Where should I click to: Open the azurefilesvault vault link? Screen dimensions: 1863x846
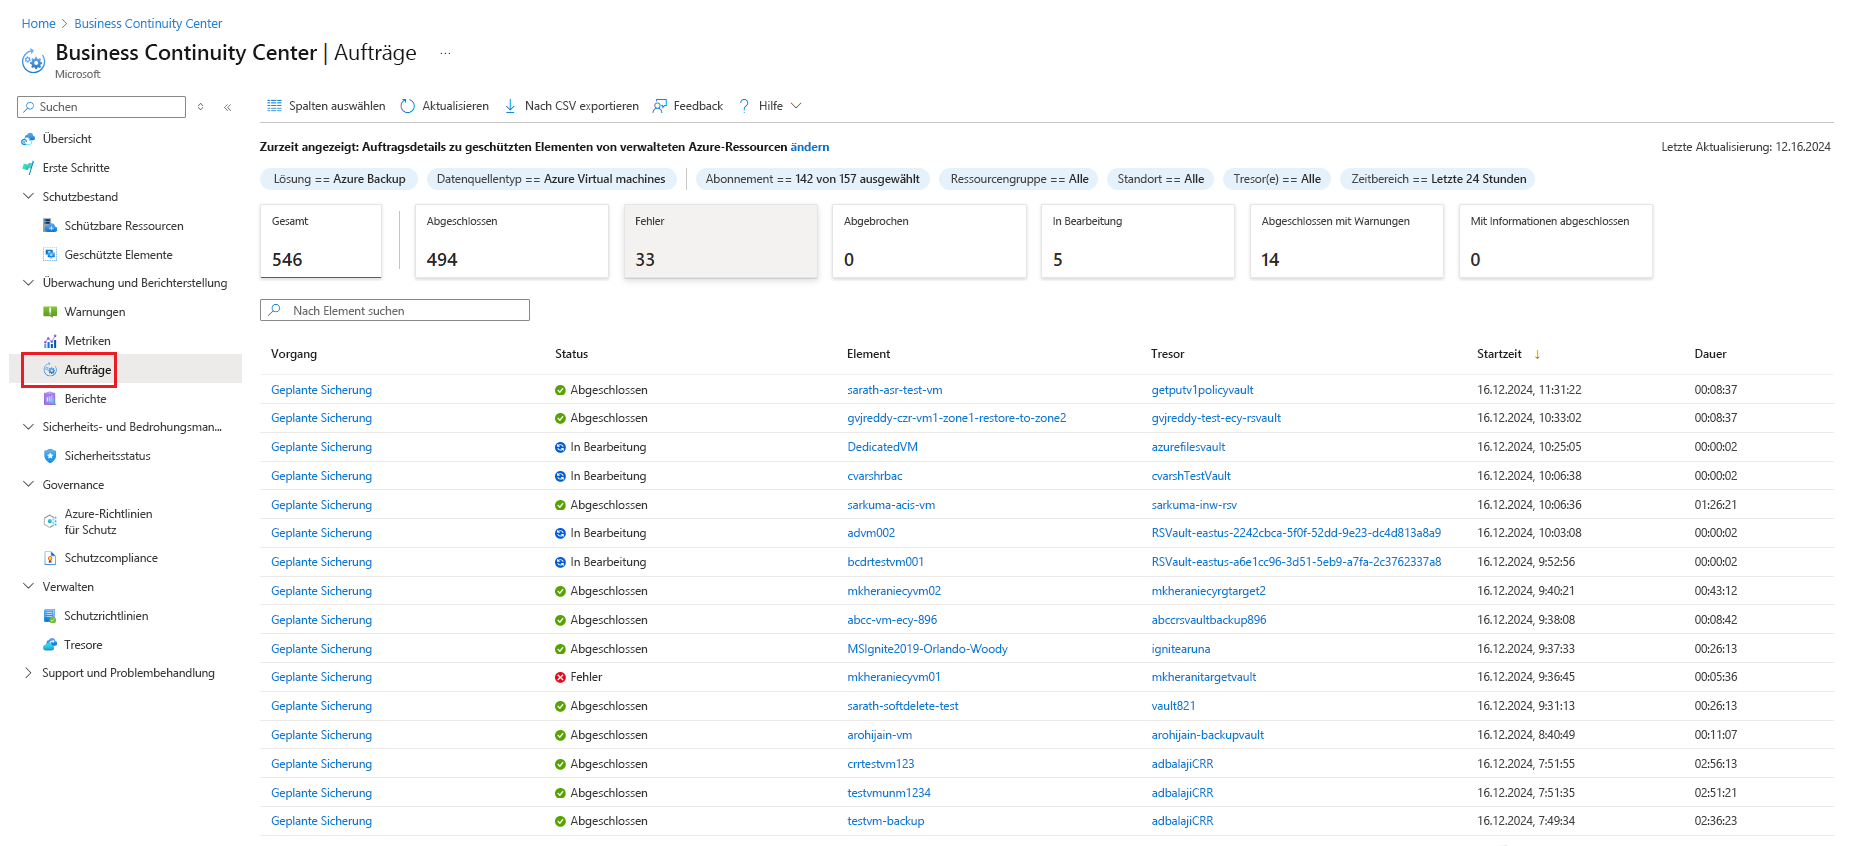pos(1188,447)
